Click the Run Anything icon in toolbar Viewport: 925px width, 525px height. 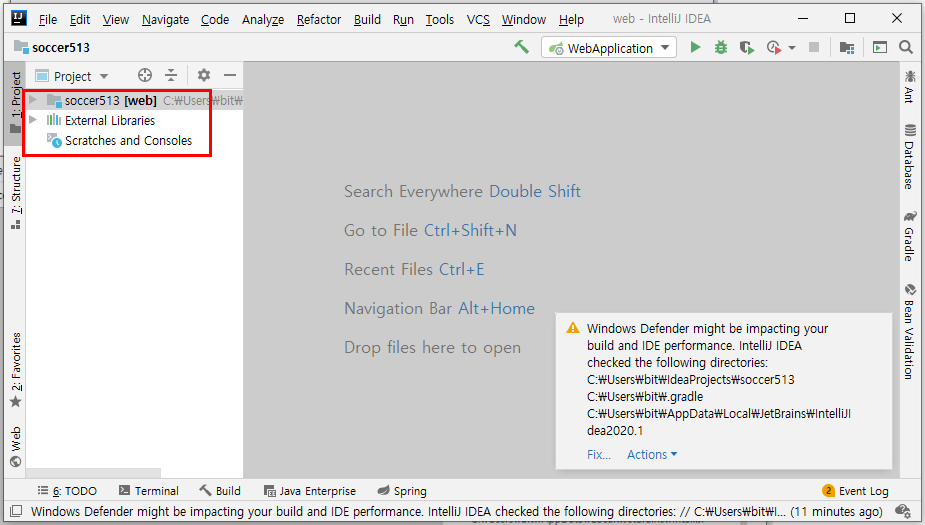click(880, 47)
